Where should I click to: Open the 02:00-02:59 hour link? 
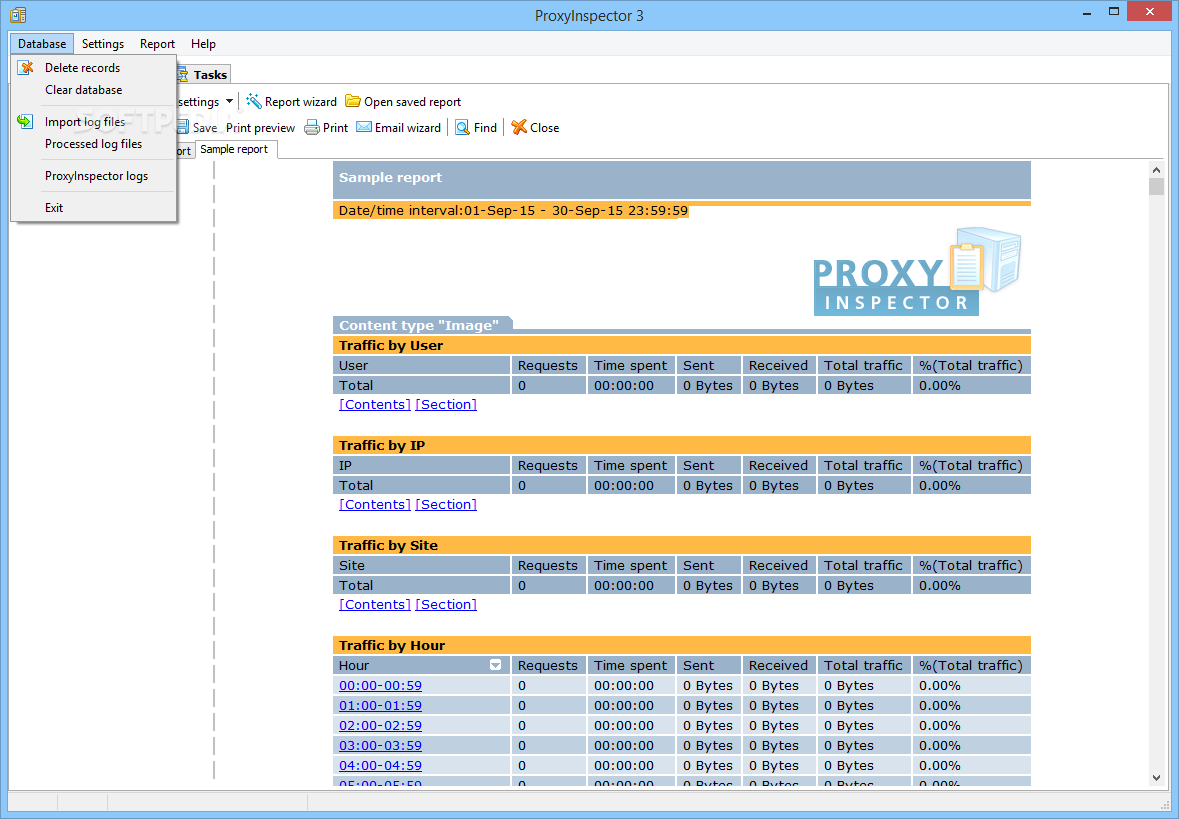click(x=380, y=726)
